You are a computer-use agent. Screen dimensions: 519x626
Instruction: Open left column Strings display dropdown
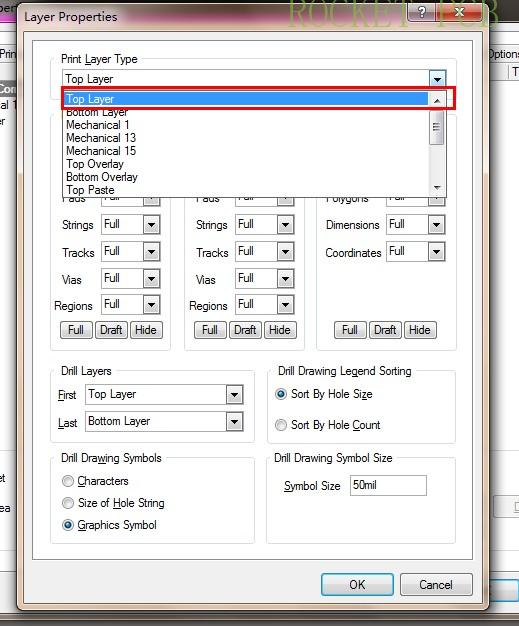click(x=151, y=224)
